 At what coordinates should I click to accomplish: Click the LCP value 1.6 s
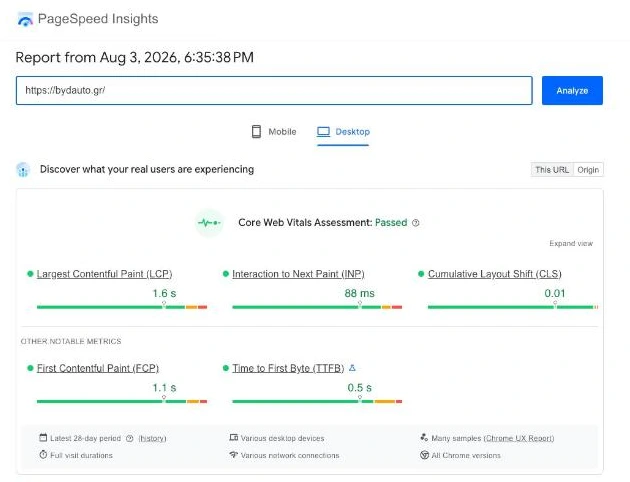click(164, 294)
